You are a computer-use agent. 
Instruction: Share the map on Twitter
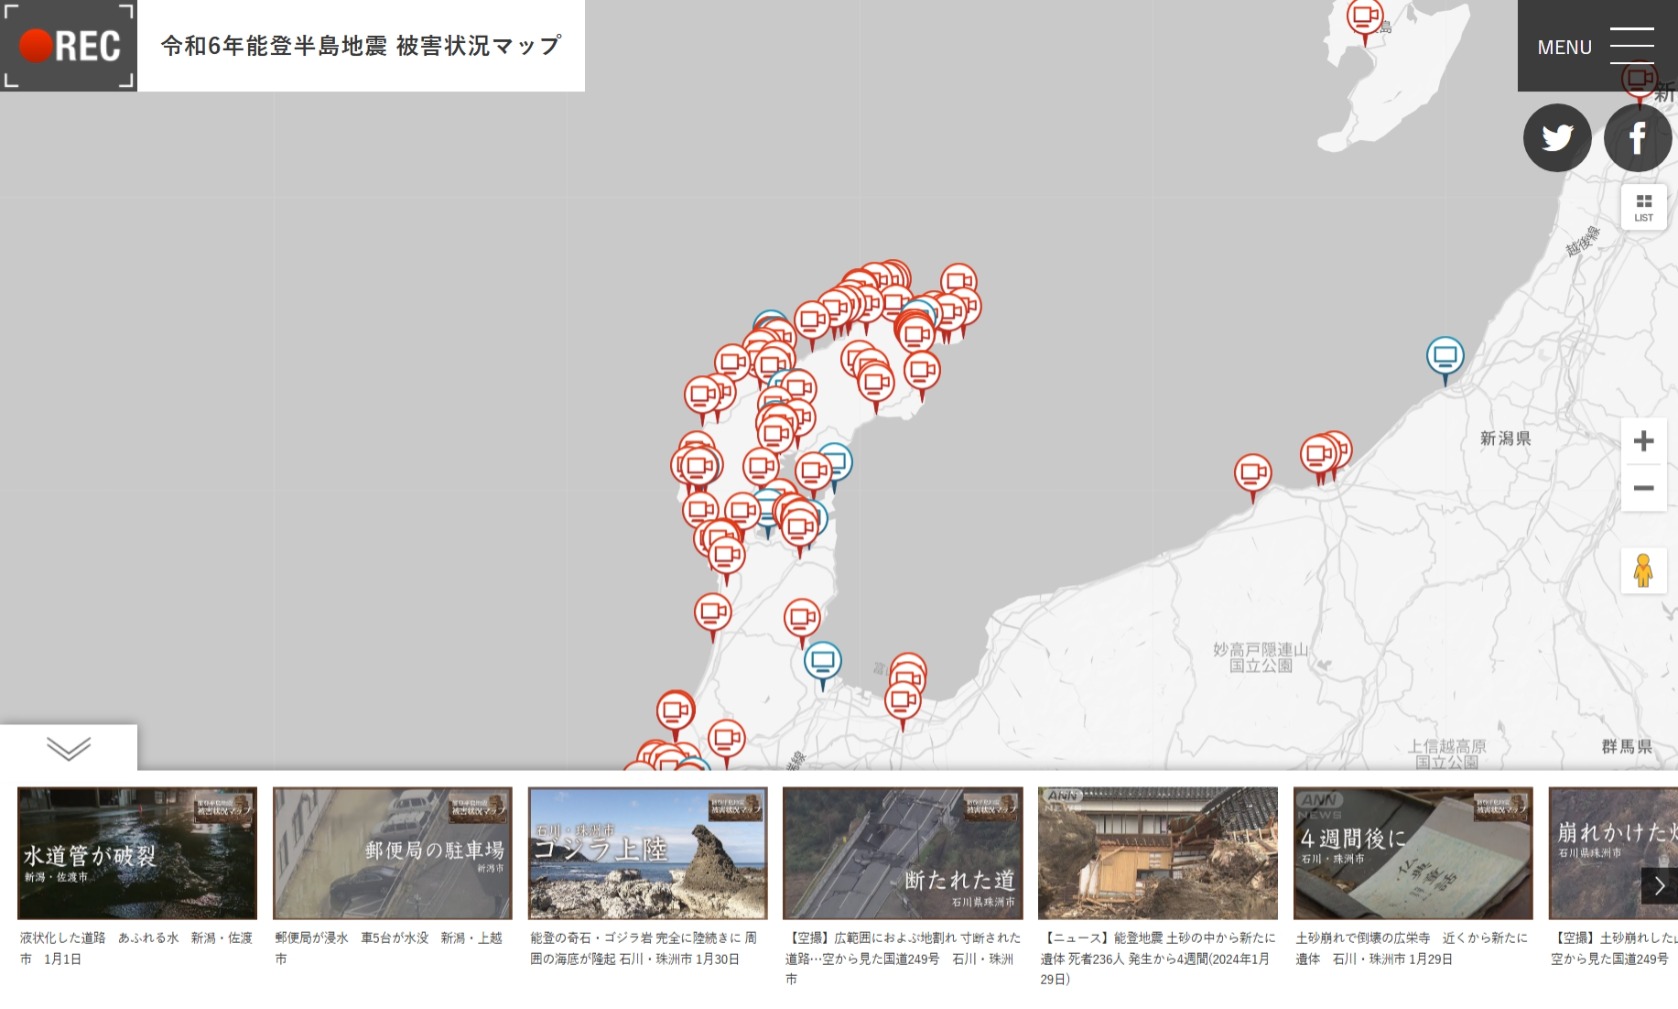[1557, 137]
